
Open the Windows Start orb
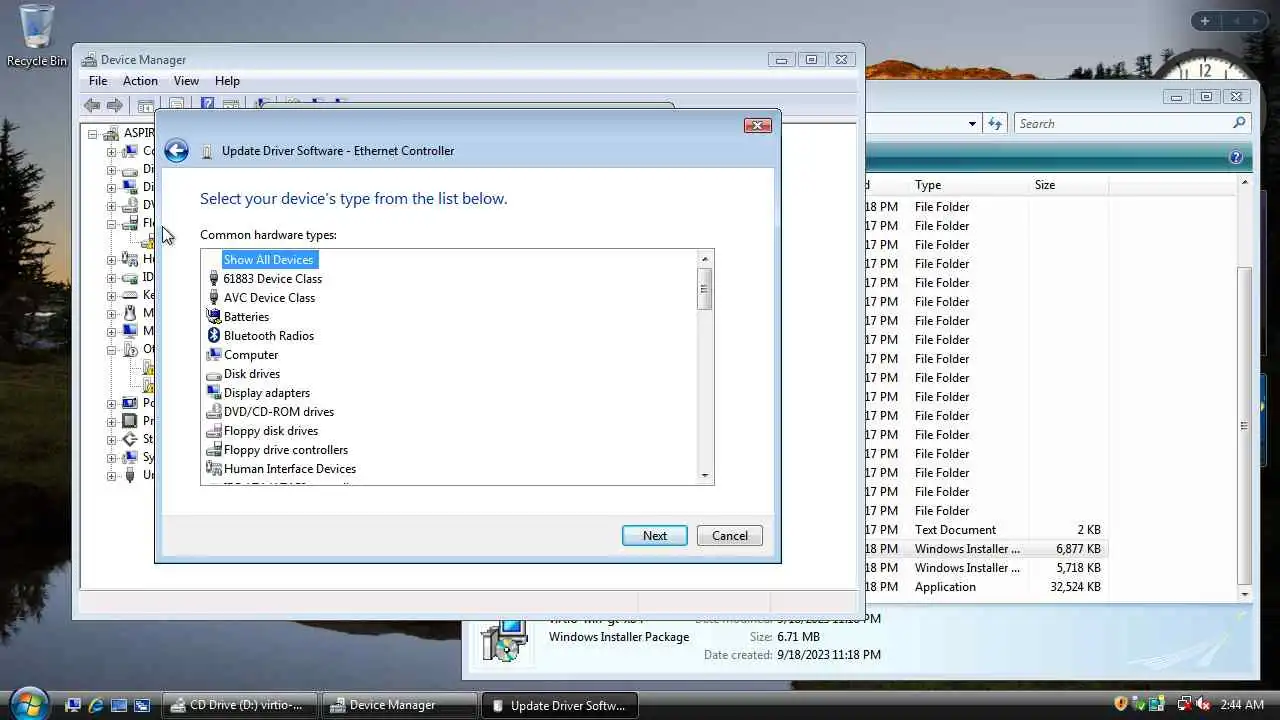click(28, 704)
